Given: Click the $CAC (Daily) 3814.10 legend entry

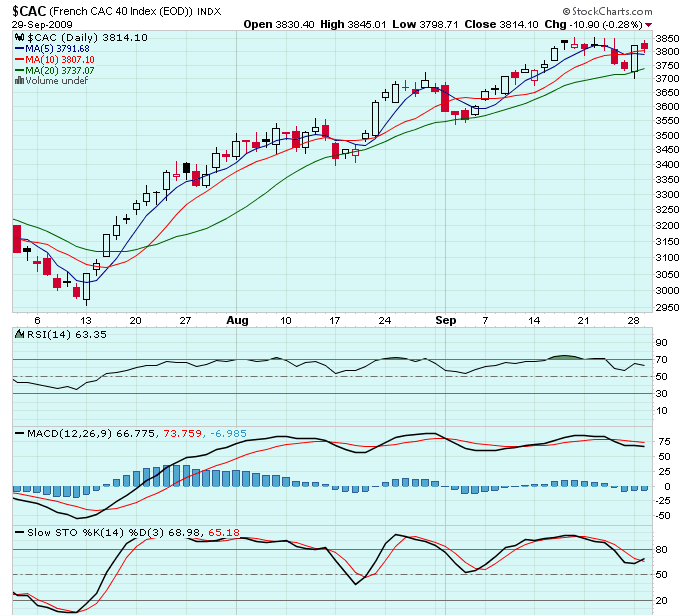Looking at the screenshot, I should tap(87, 38).
